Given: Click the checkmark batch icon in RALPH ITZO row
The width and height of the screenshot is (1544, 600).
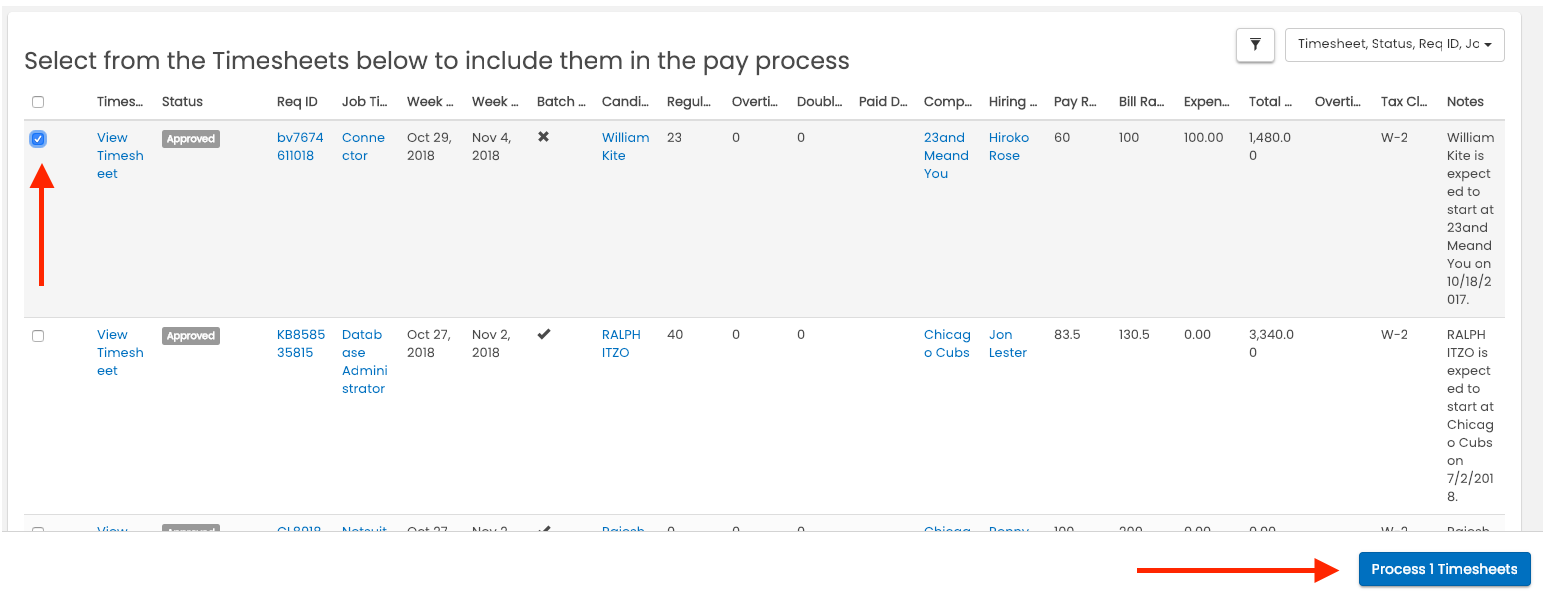Looking at the screenshot, I should (544, 334).
